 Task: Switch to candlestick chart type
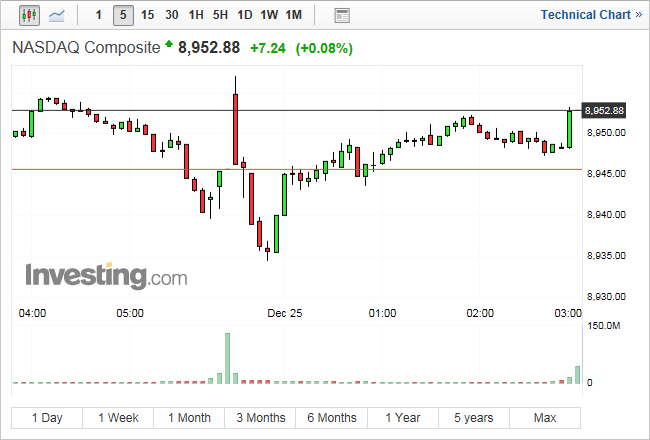[29, 15]
